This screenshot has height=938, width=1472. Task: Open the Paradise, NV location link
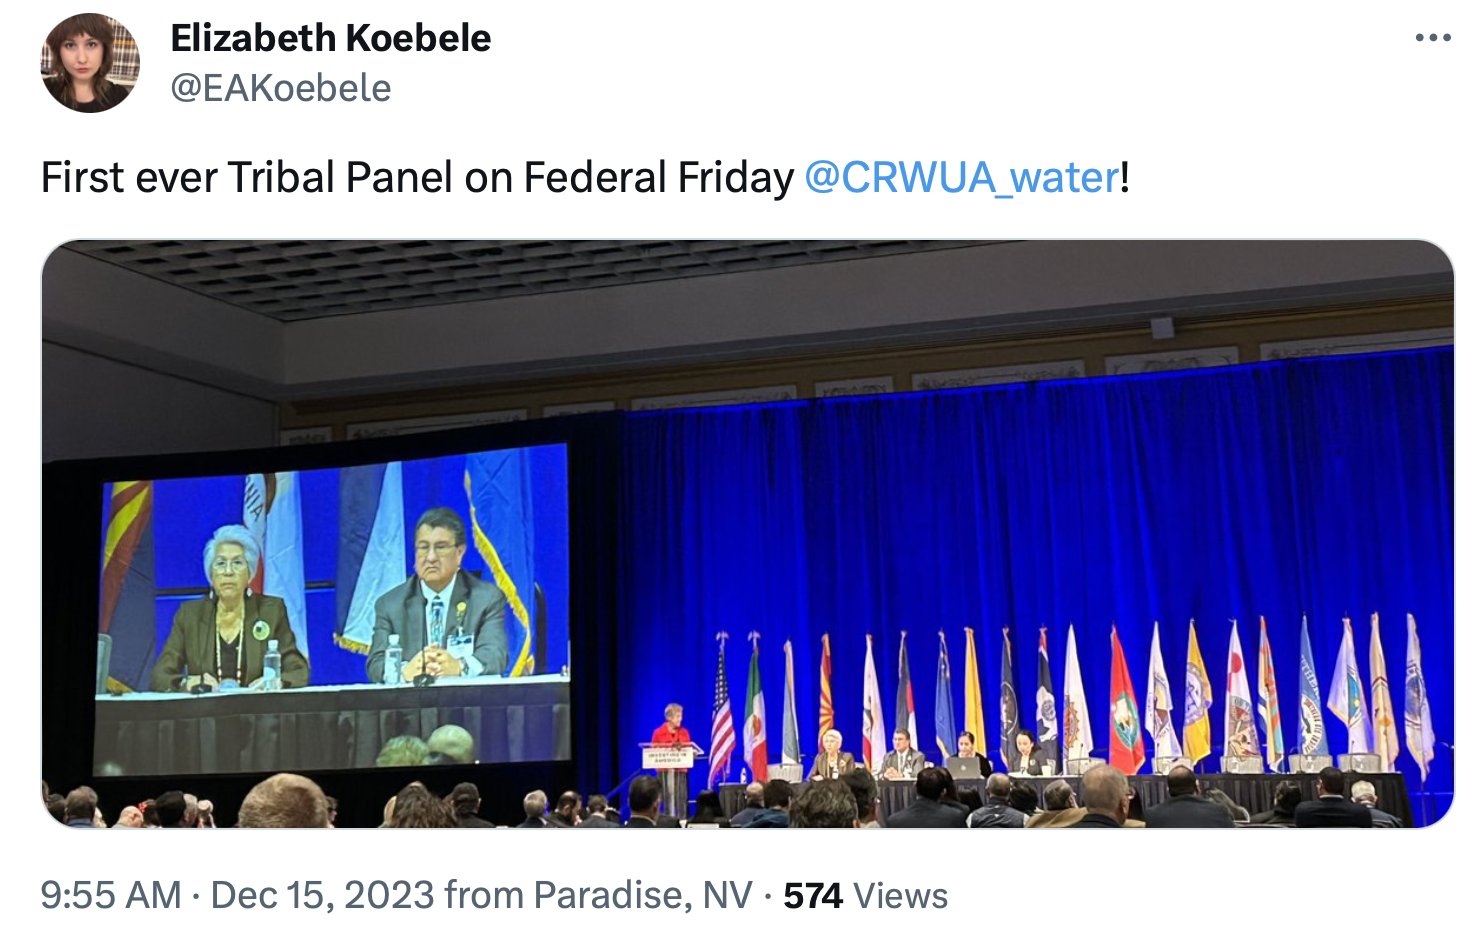coord(642,895)
